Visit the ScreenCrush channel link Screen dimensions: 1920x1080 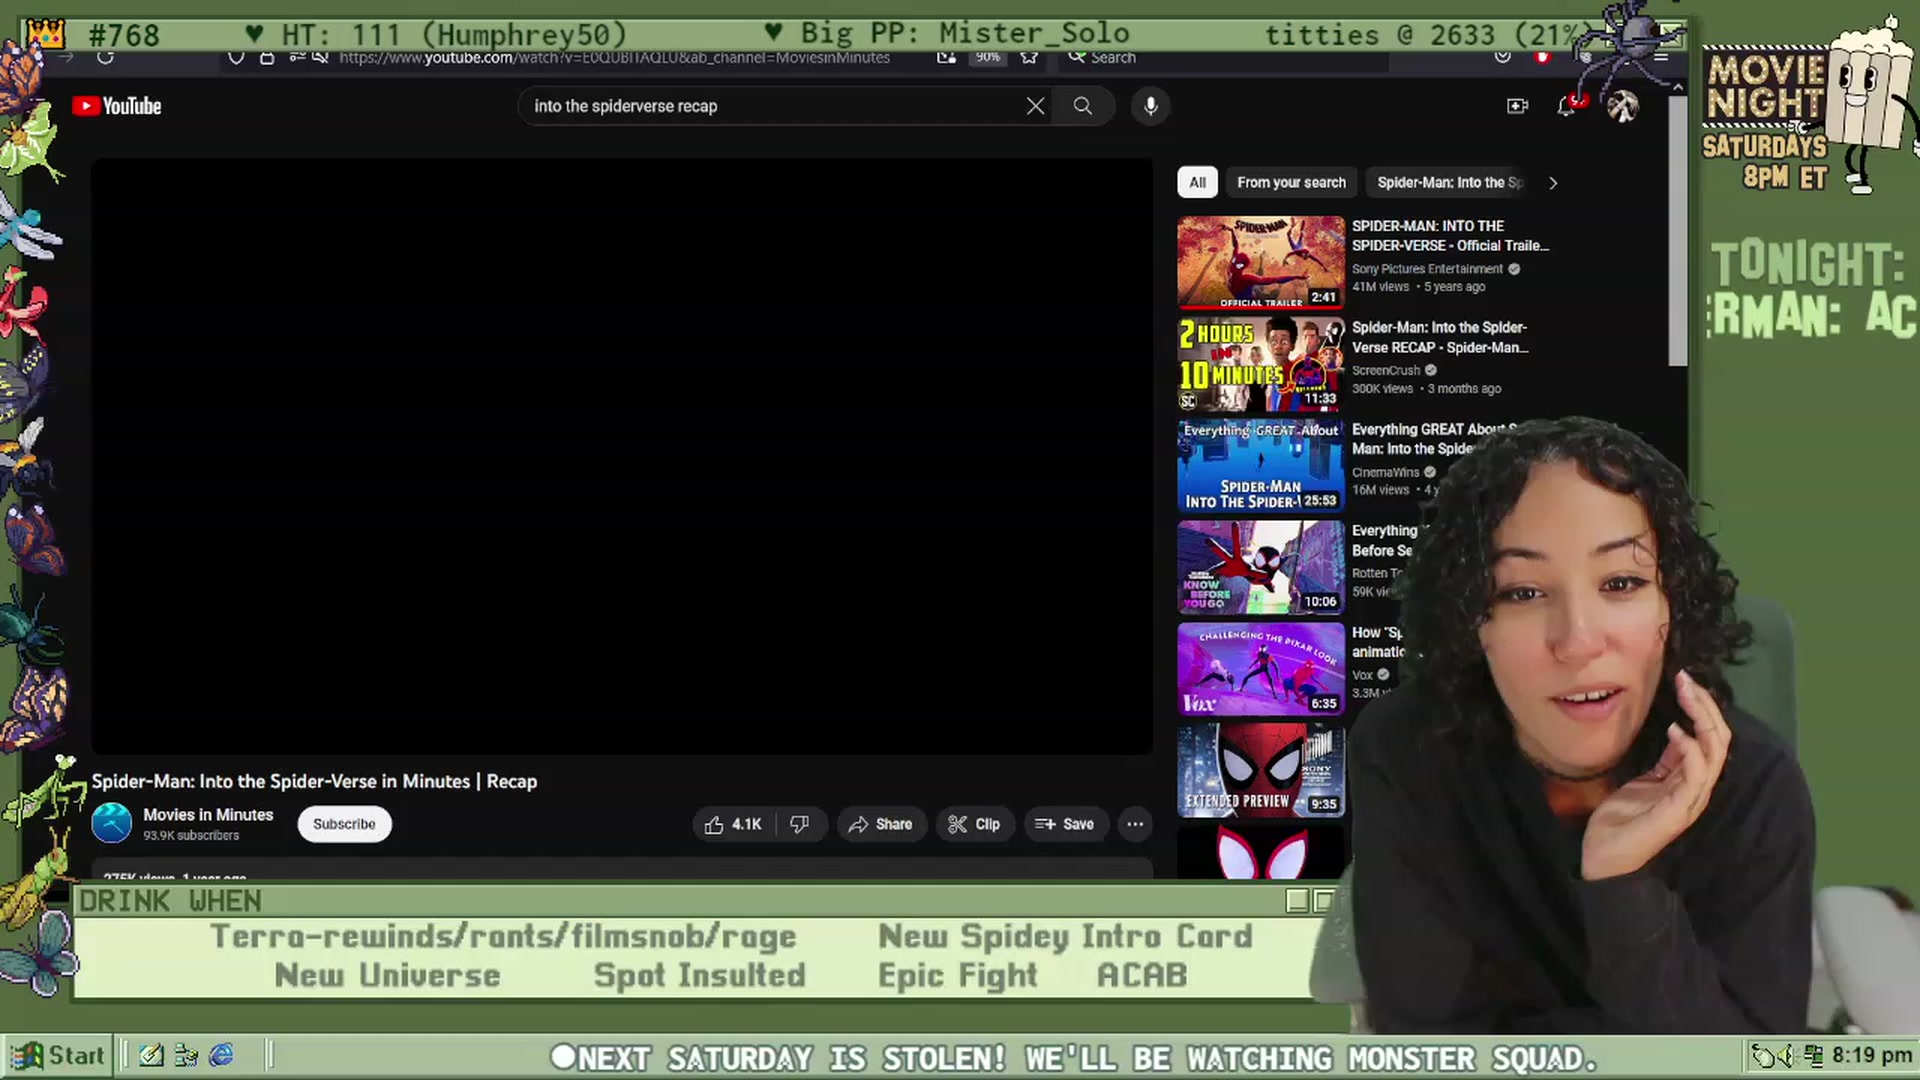tap(1386, 370)
